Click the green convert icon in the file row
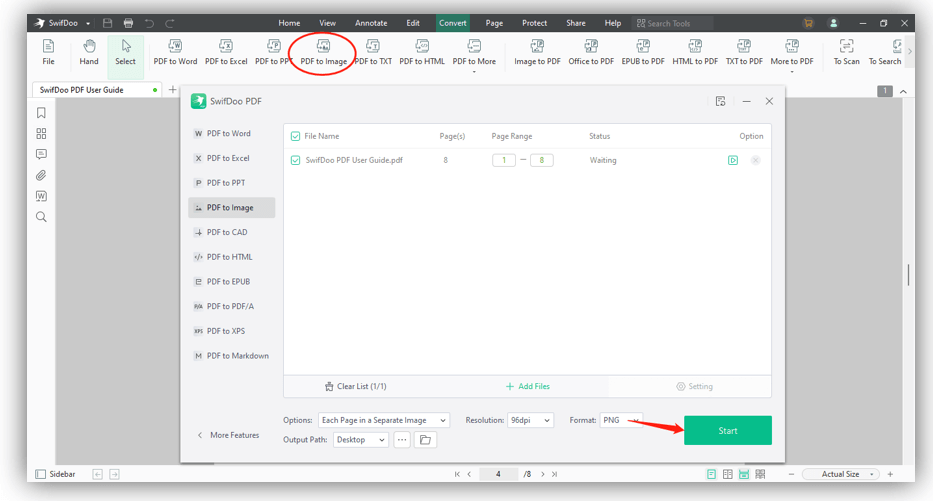The image size is (933, 501). click(x=732, y=160)
